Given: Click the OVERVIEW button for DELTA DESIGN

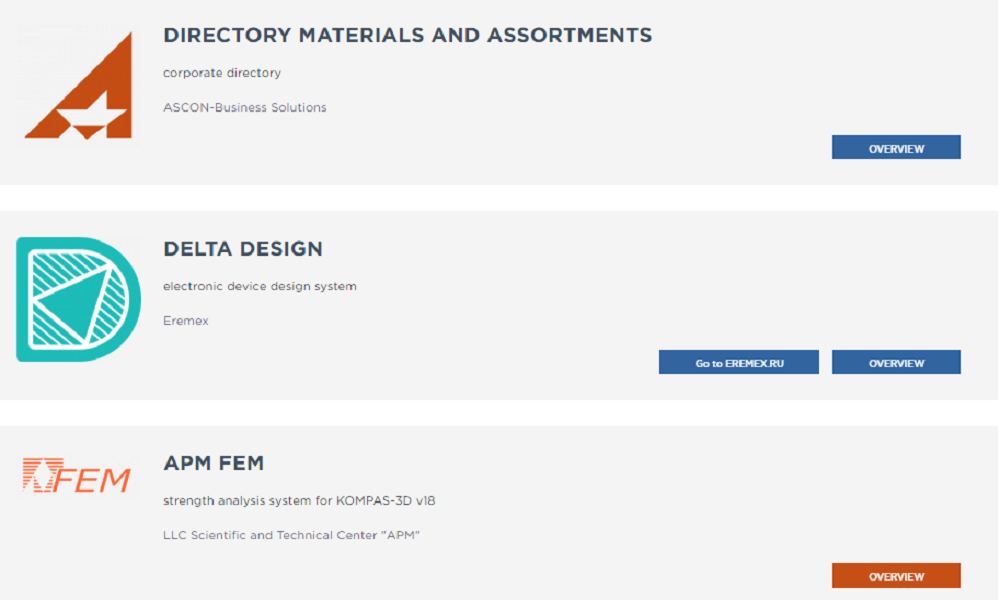Looking at the screenshot, I should [x=895, y=361].
